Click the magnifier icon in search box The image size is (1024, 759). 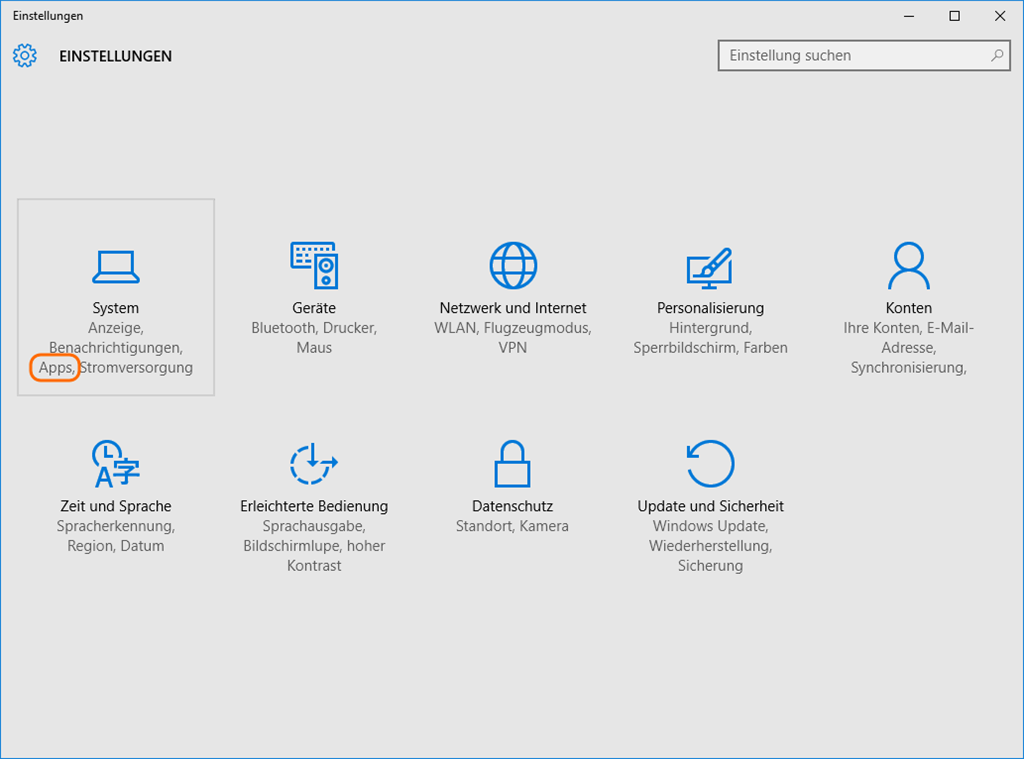click(x=997, y=56)
